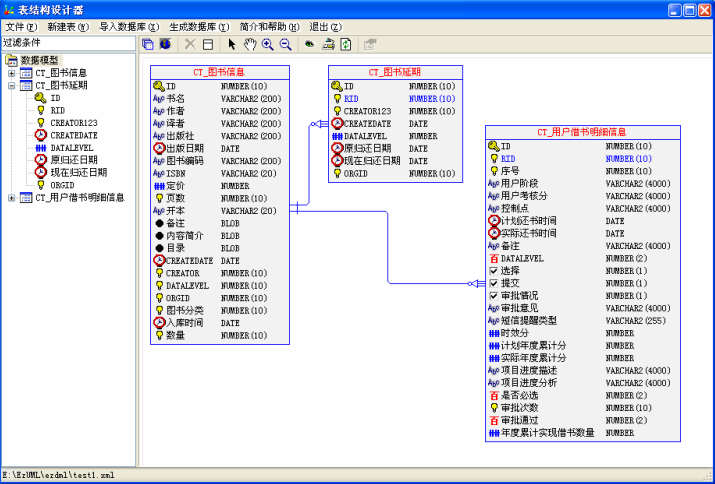The image size is (715, 484).
Task: Collapse the CT_图书延期 tree node
Action: point(12,86)
